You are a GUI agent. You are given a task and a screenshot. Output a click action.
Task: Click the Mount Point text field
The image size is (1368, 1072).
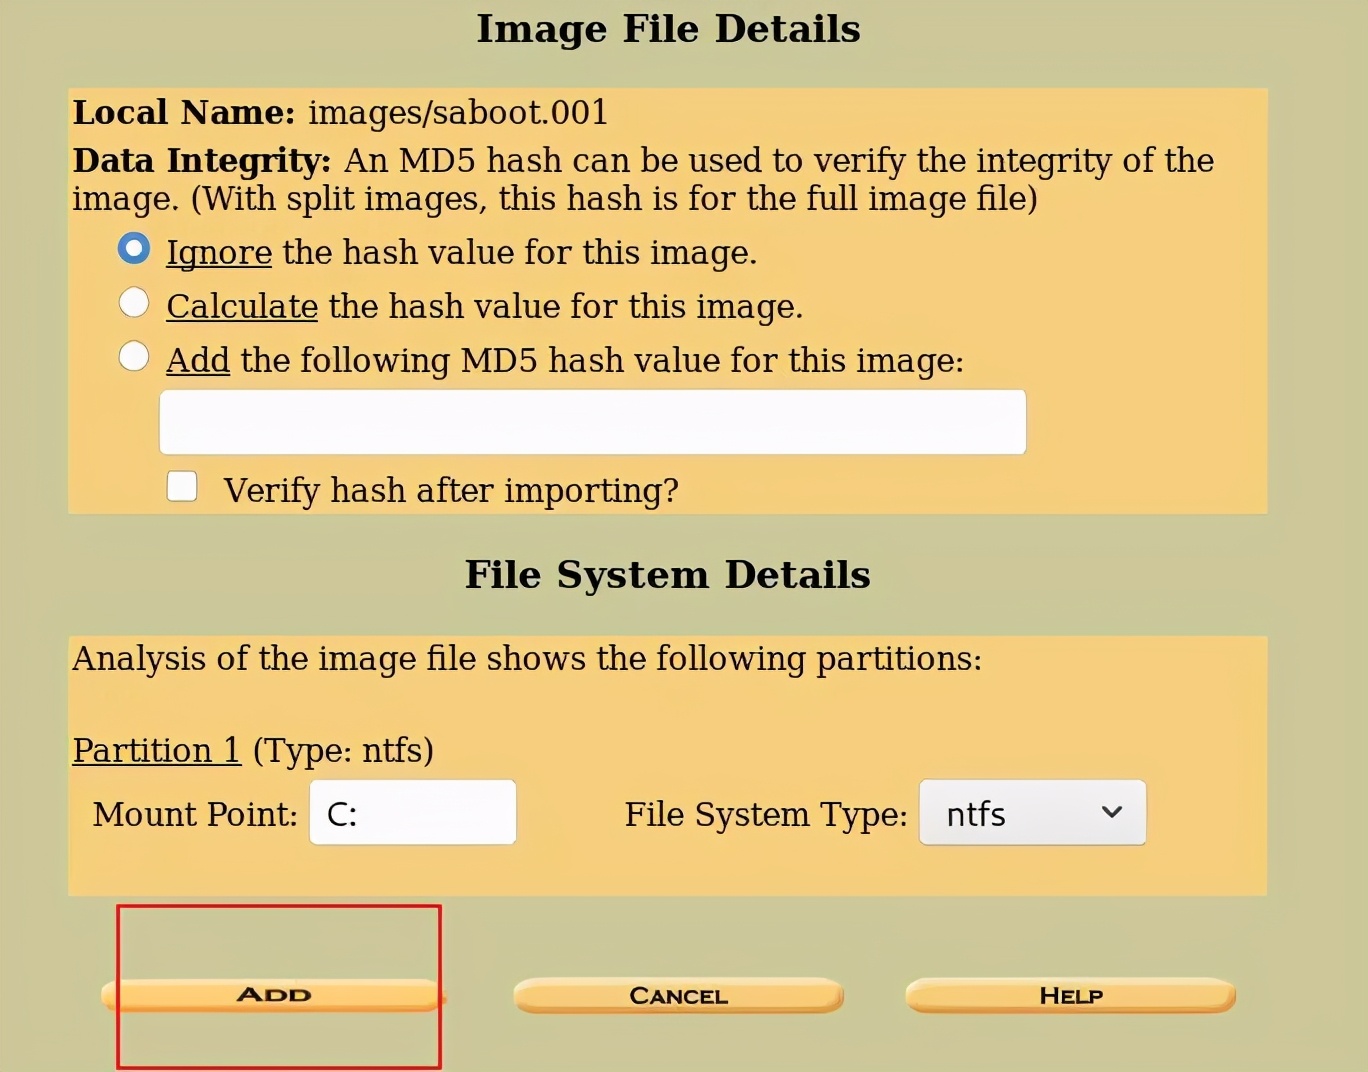tap(413, 812)
